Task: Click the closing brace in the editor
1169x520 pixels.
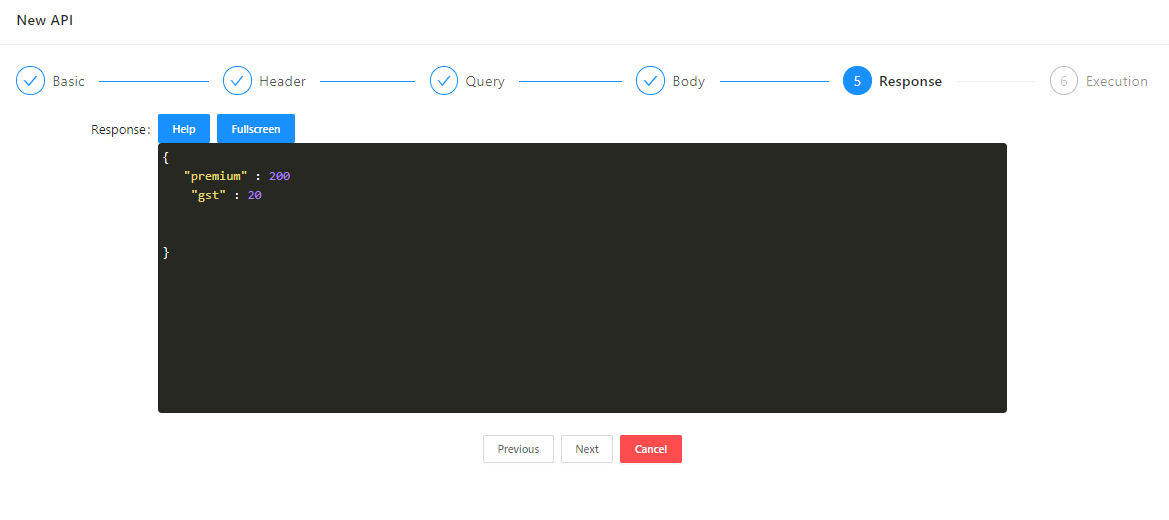Action: click(x=166, y=253)
